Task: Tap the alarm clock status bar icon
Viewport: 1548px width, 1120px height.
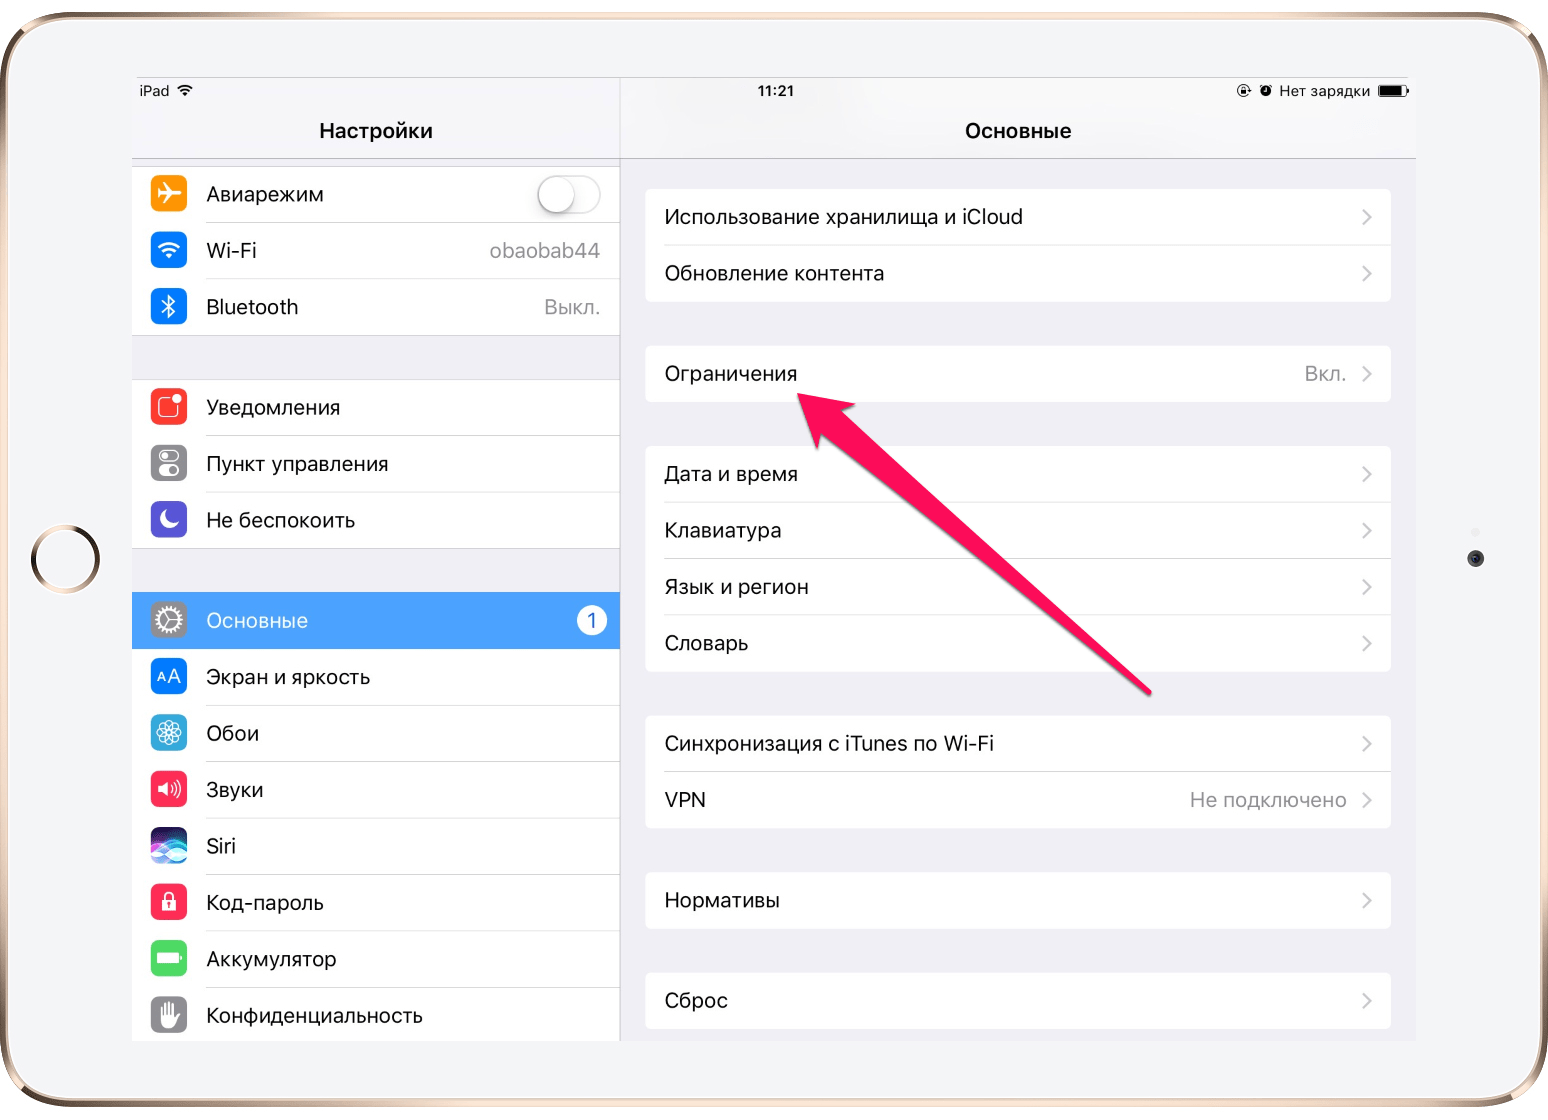Action: click(x=1266, y=91)
